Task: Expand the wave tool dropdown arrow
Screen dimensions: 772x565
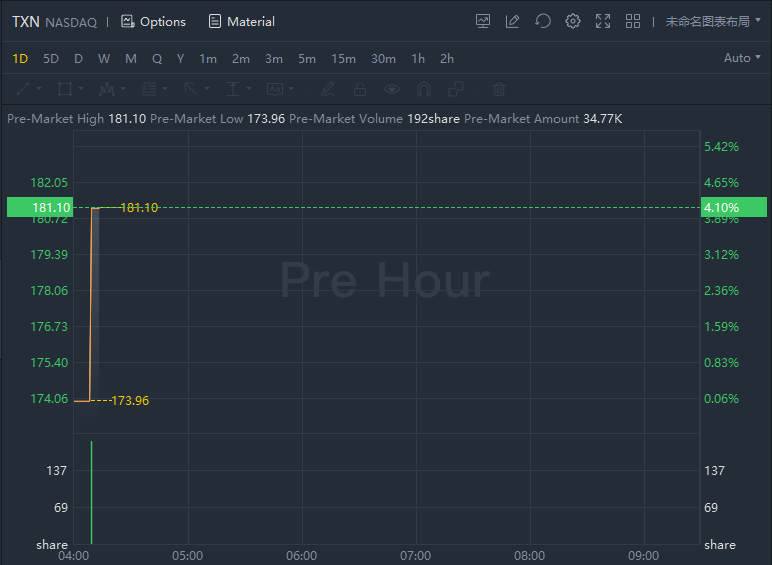Action: click(x=123, y=89)
